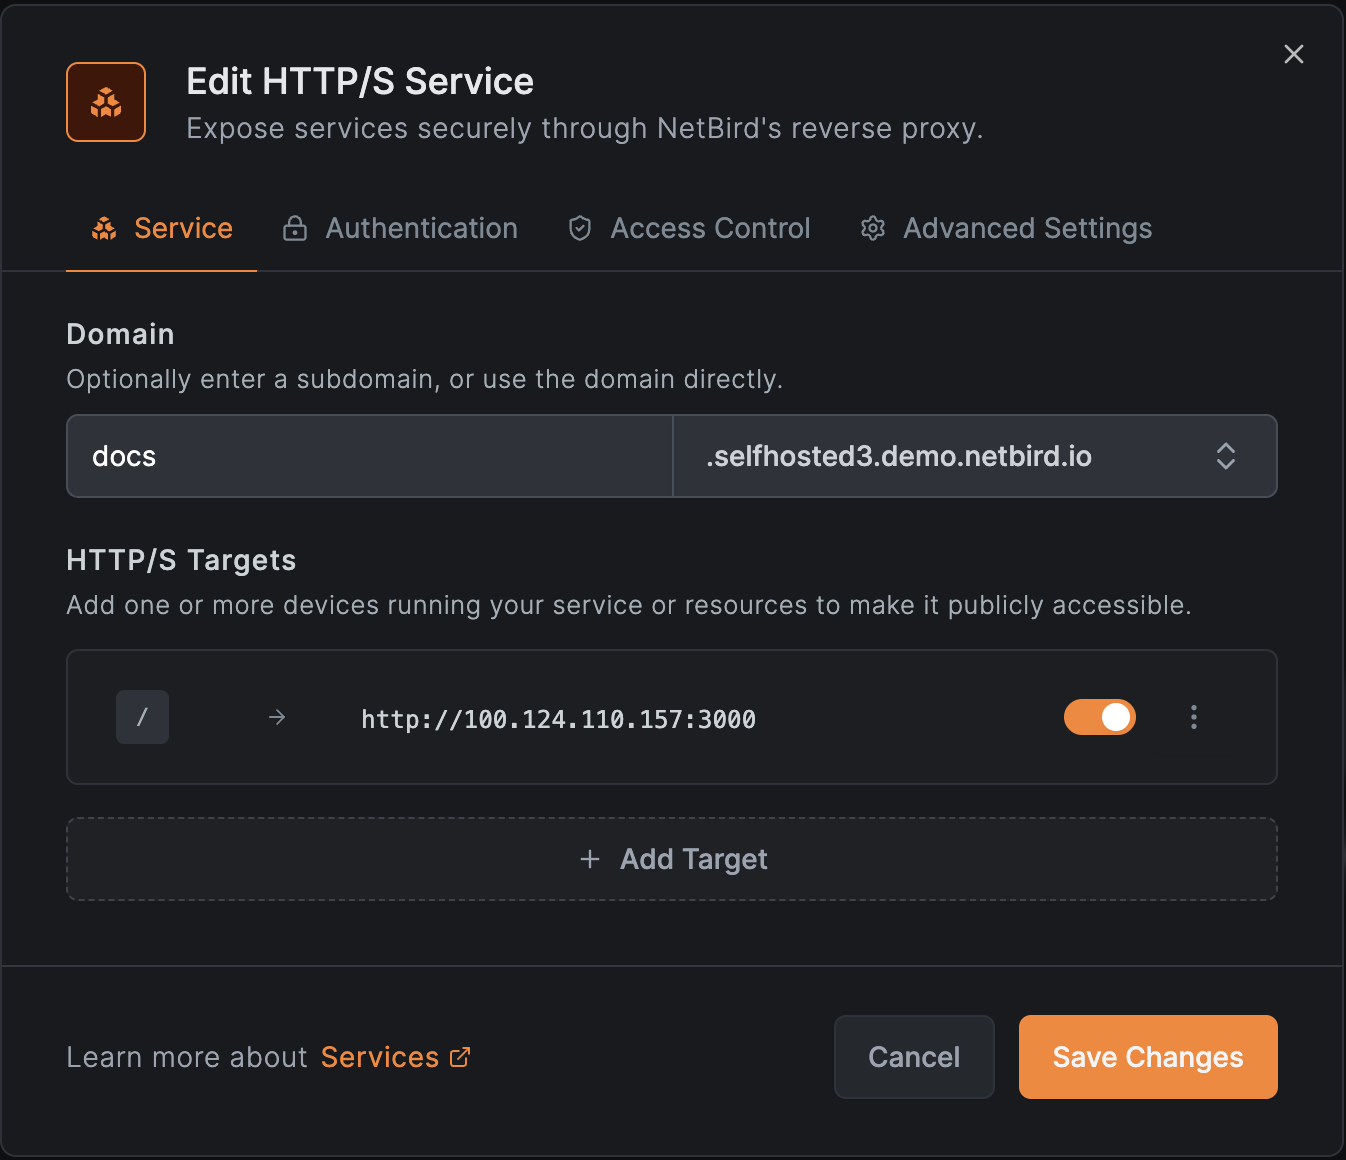Close the Edit HTTP/S Service dialog
The height and width of the screenshot is (1160, 1346).
(1293, 54)
